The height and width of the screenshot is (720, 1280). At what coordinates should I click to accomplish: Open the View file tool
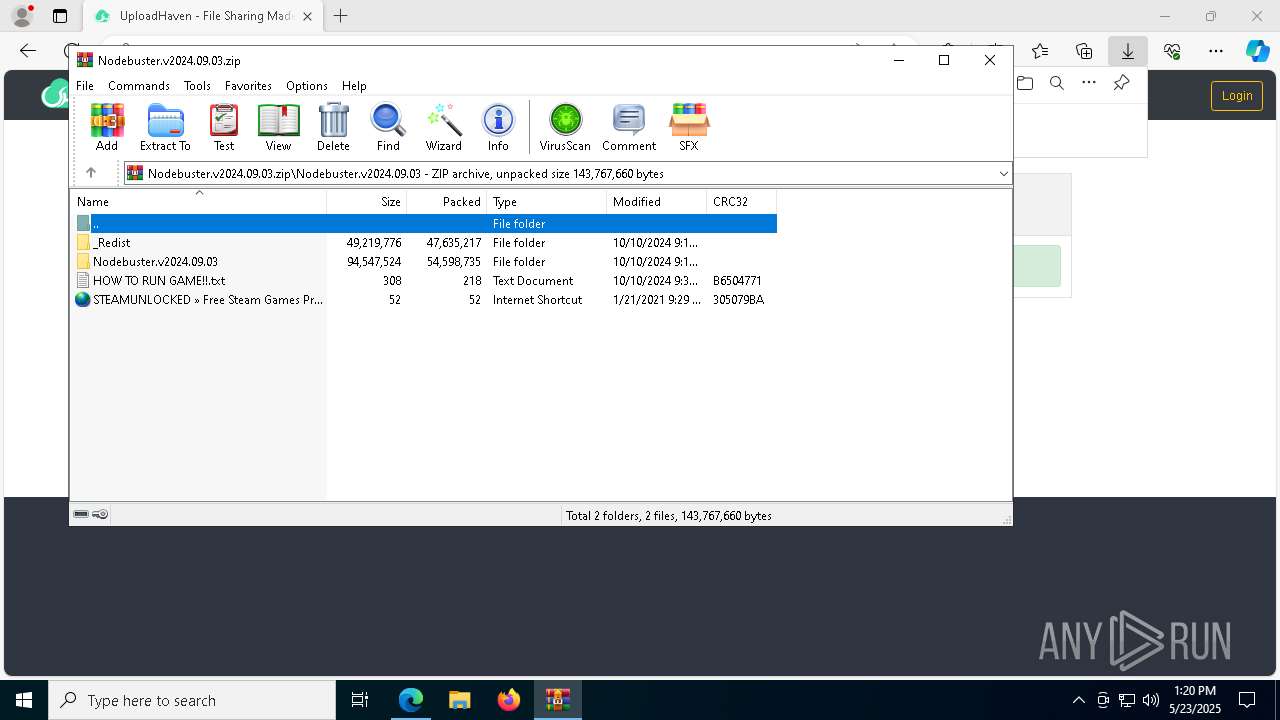[x=278, y=127]
